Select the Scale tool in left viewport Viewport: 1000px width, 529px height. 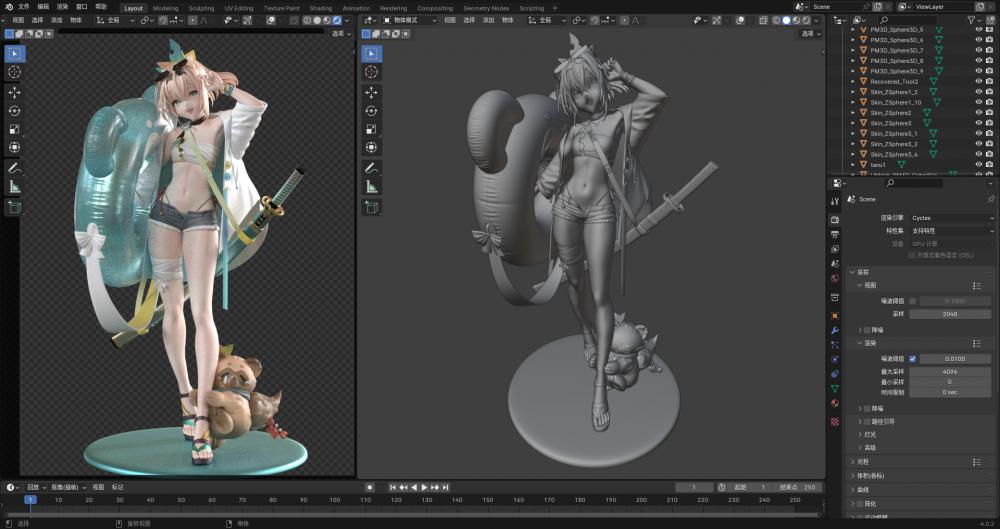click(x=14, y=129)
